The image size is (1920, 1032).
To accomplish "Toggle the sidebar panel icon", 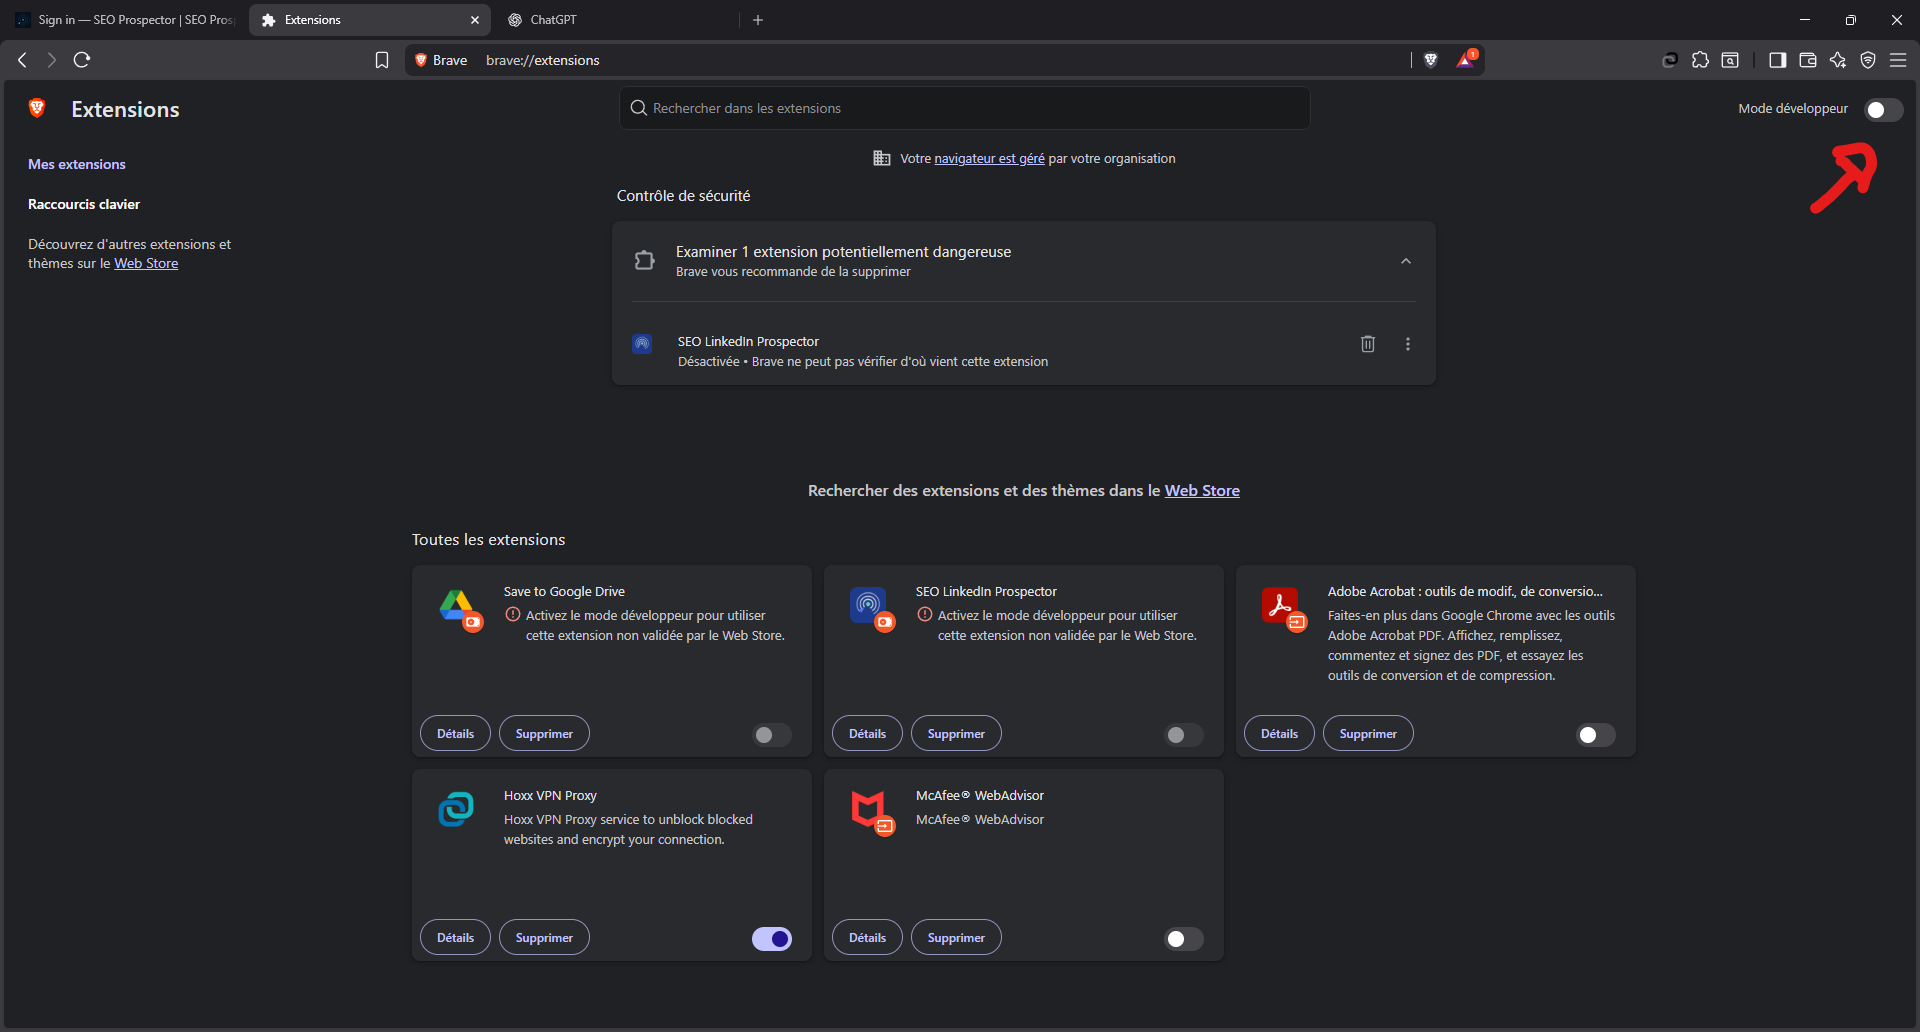I will [1777, 60].
